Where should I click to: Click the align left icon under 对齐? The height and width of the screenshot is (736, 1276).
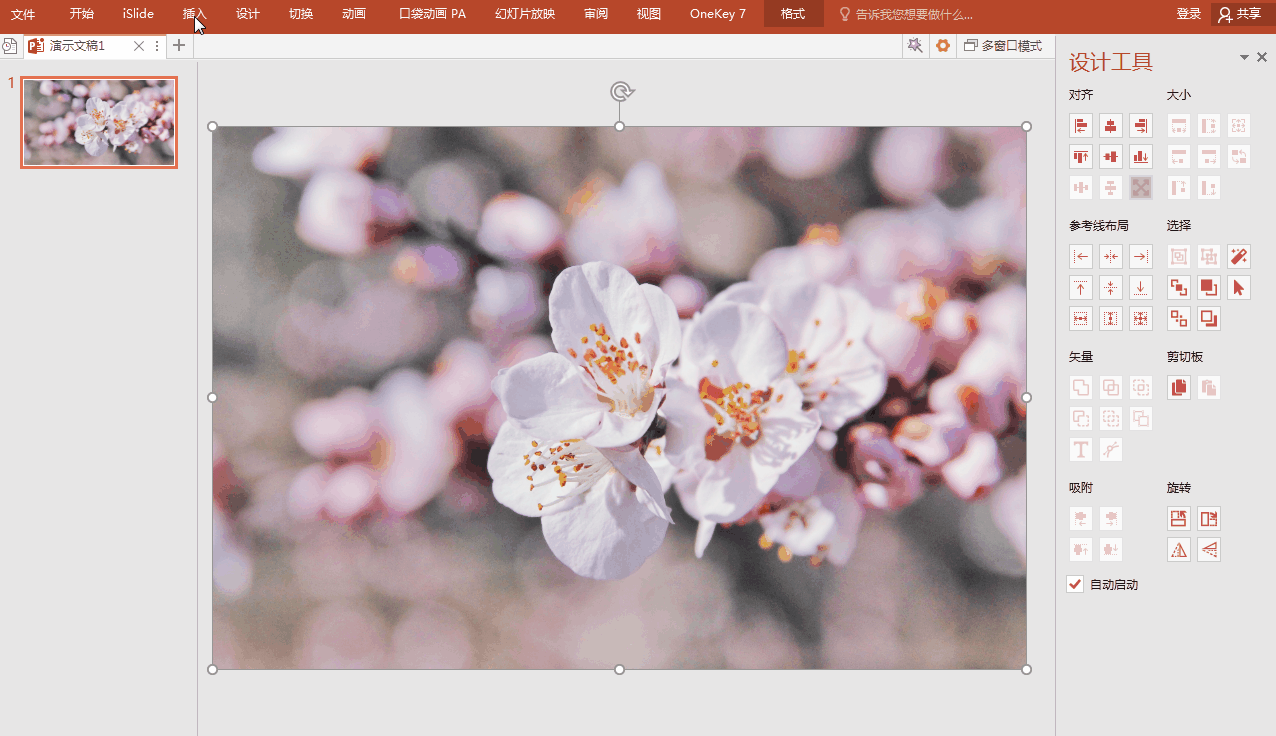point(1080,126)
